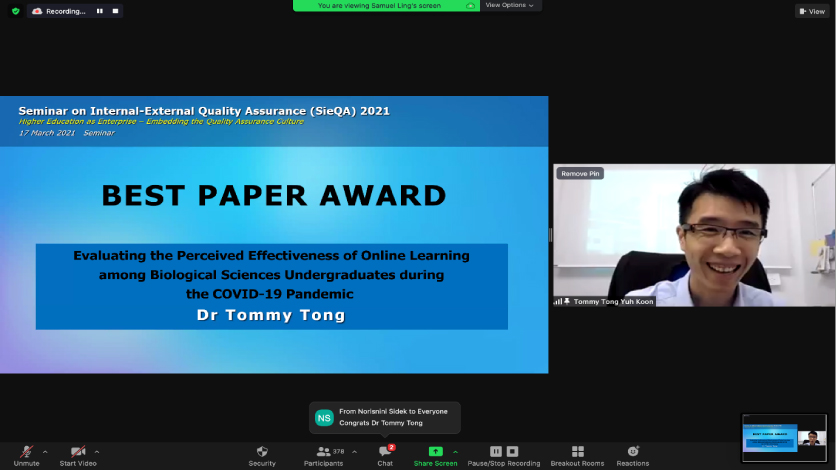Click the chat notification from Norisnini Sidek
The image size is (836, 470).
384,417
